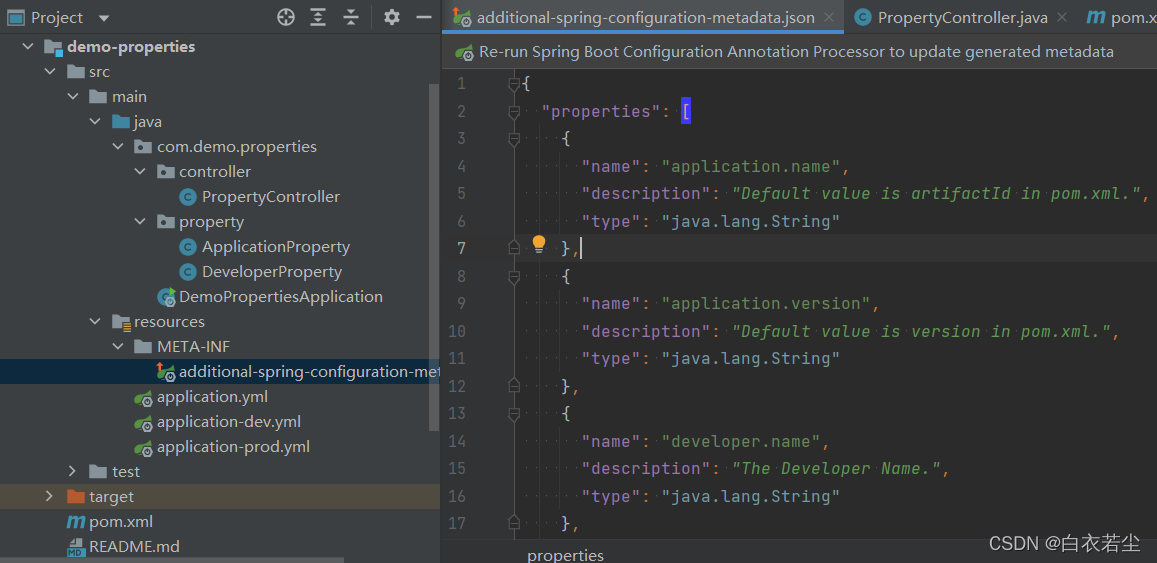1157x563 pixels.
Task: Click the "application.name" value on line 4
Action: pyautogui.click(x=750, y=167)
